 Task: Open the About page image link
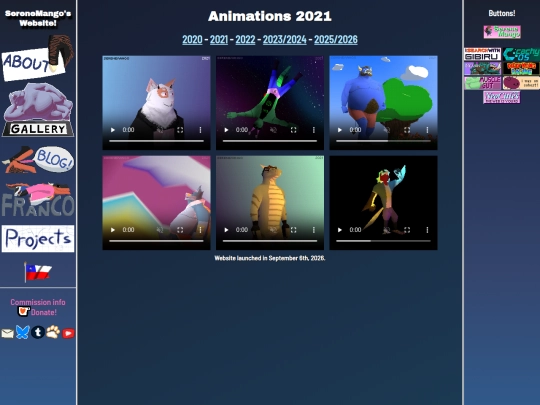pyautogui.click(x=37, y=58)
